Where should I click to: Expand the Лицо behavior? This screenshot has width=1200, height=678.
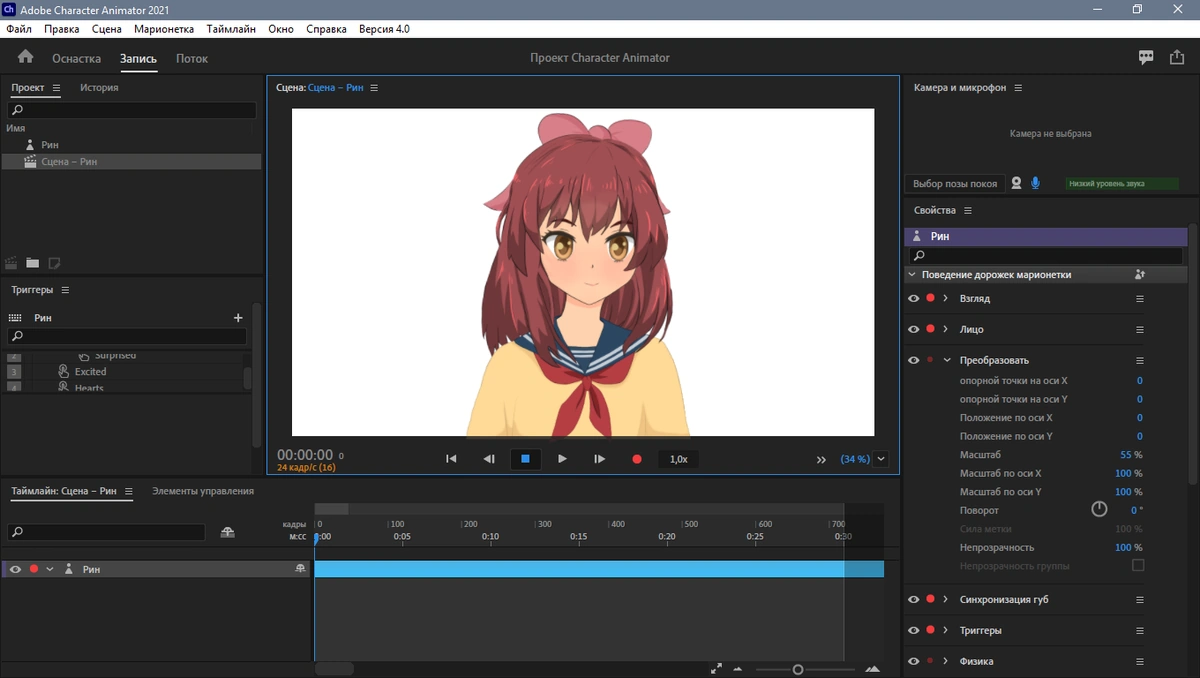tap(946, 330)
